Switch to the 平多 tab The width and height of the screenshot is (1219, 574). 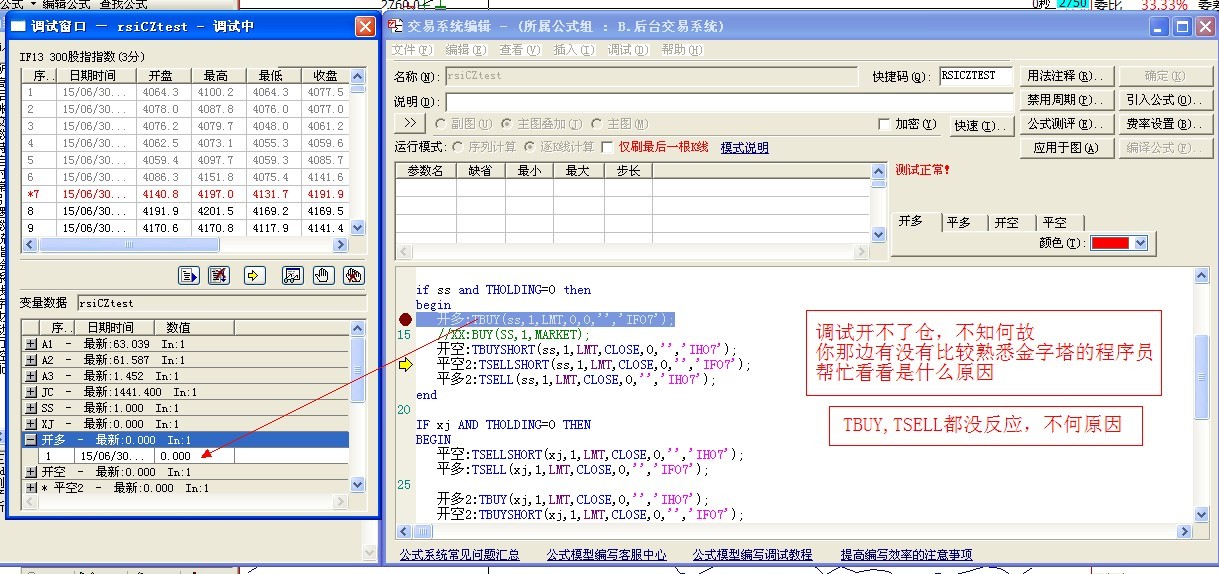pyautogui.click(x=958, y=223)
